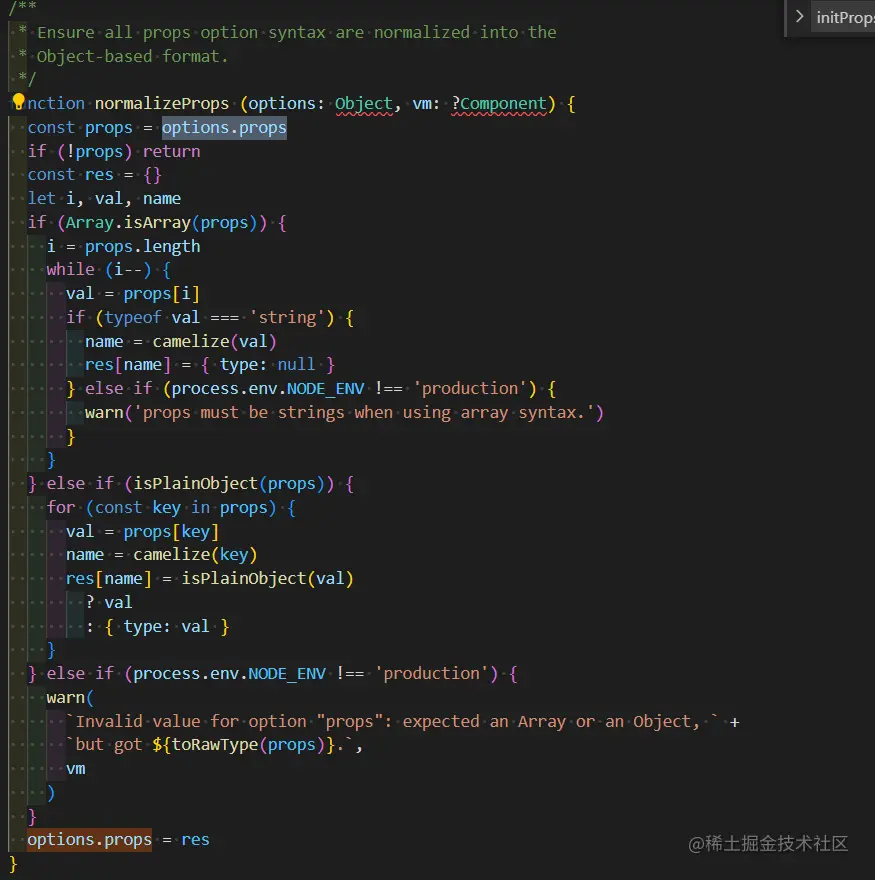
Task: Click the 'const res = {}' line
Action: [94, 175]
